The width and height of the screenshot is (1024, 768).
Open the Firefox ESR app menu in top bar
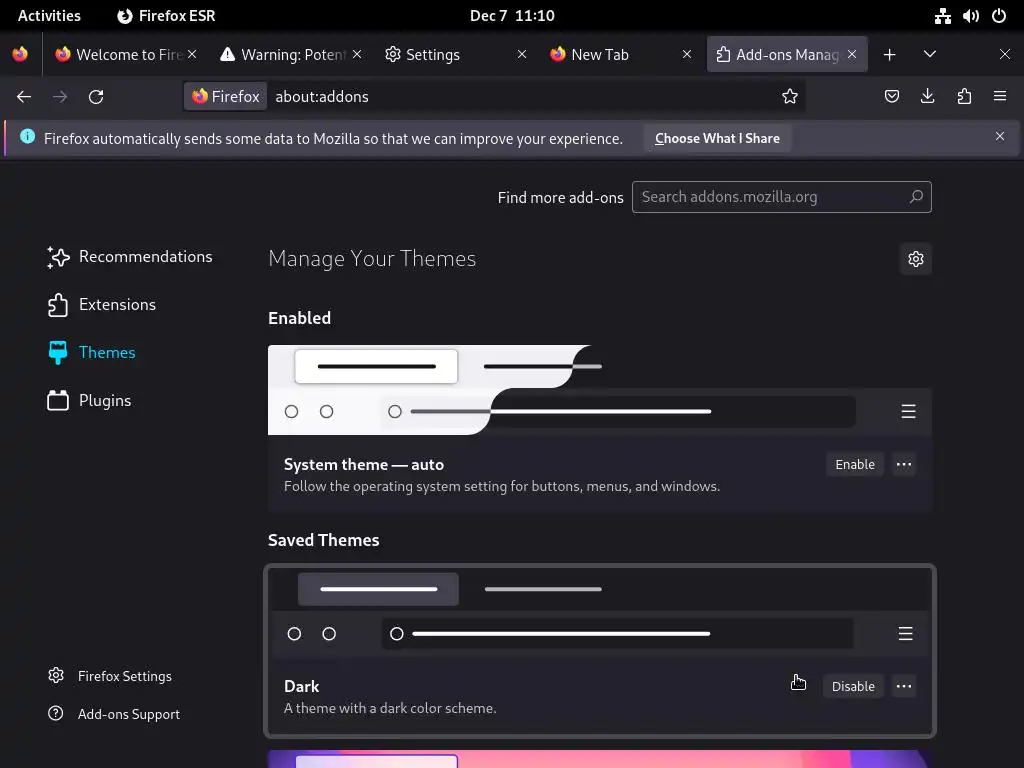click(x=166, y=16)
